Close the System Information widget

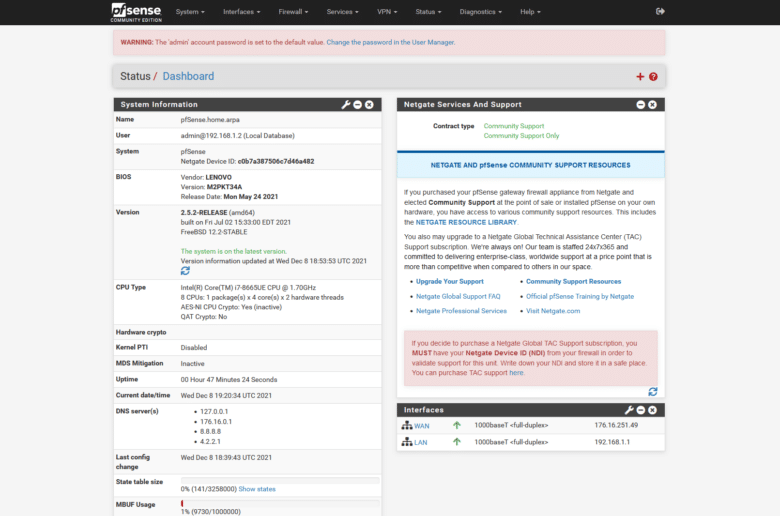tap(369, 104)
